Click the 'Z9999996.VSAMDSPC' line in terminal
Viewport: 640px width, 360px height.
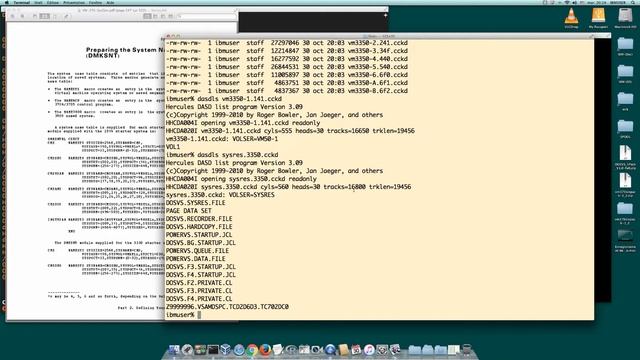tap(227, 307)
